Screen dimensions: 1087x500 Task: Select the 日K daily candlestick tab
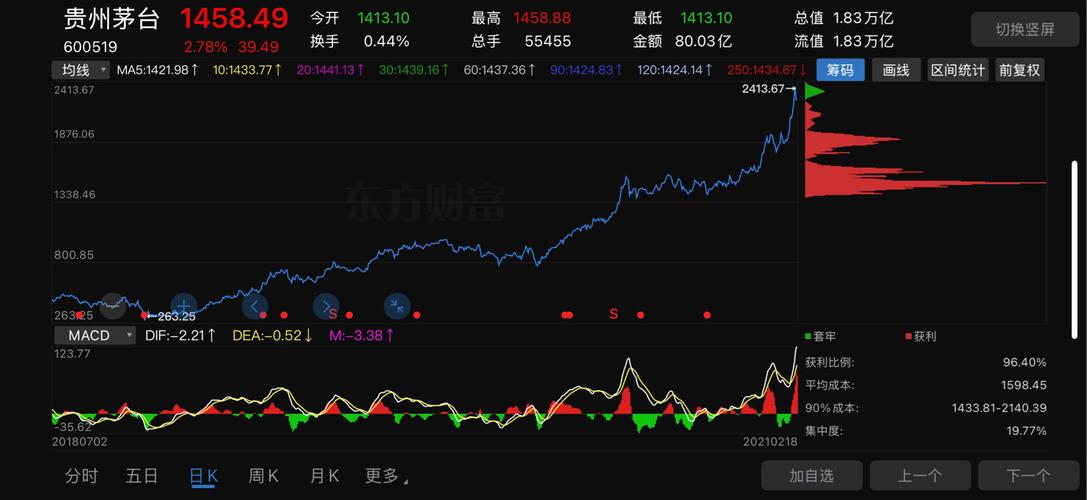point(203,476)
